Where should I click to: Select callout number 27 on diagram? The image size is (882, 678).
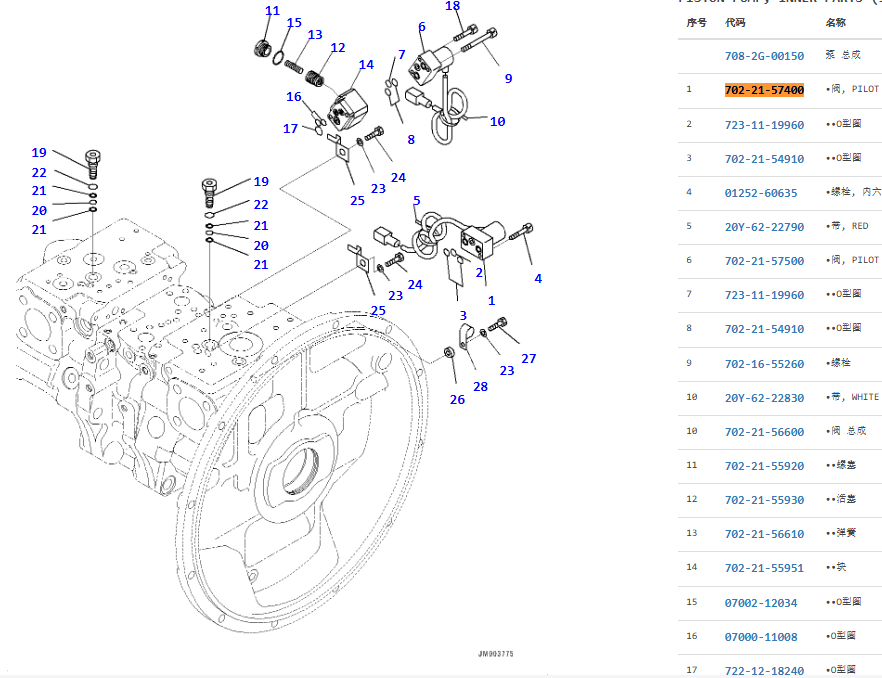click(529, 359)
